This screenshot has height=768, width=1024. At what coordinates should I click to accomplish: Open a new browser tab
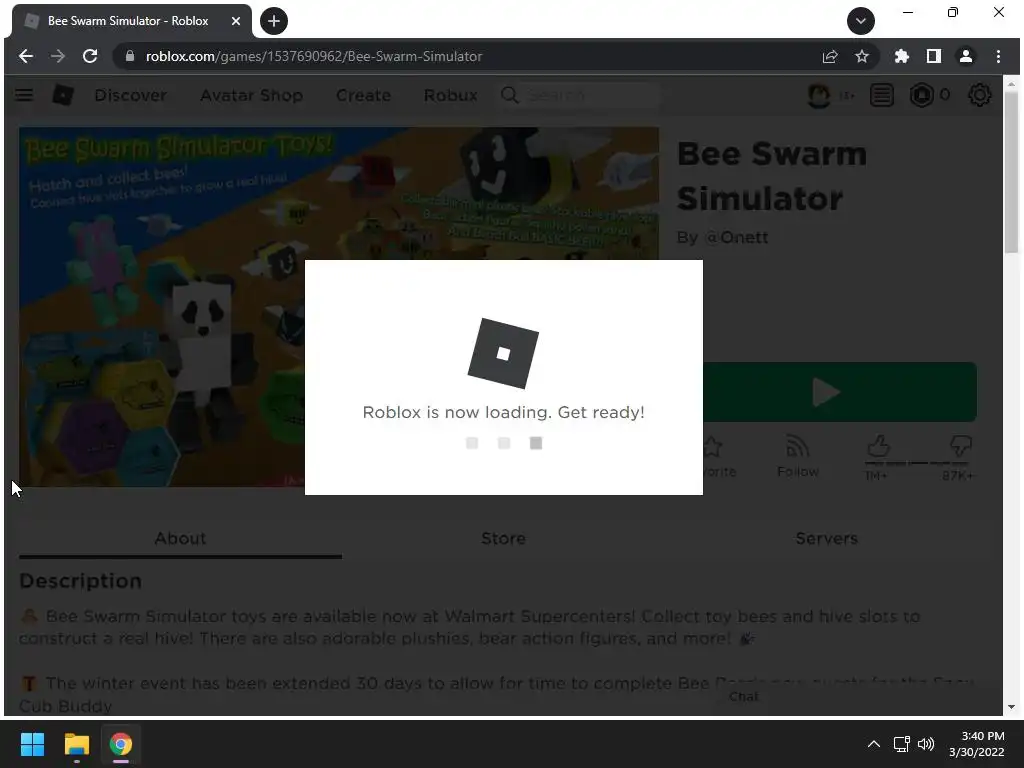pyautogui.click(x=274, y=21)
